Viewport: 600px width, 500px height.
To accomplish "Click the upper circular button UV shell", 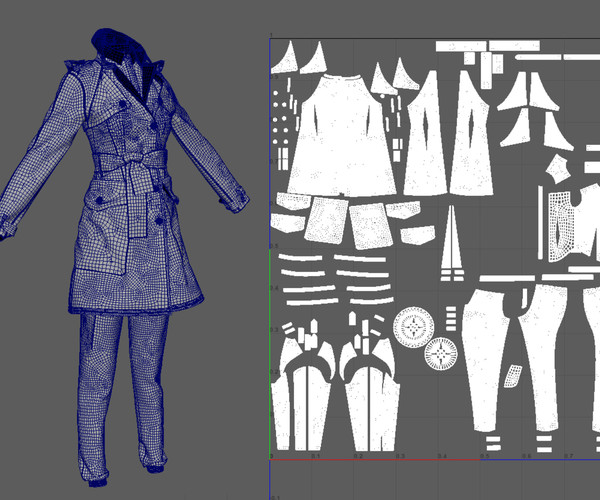I will pyautogui.click(x=414, y=327).
